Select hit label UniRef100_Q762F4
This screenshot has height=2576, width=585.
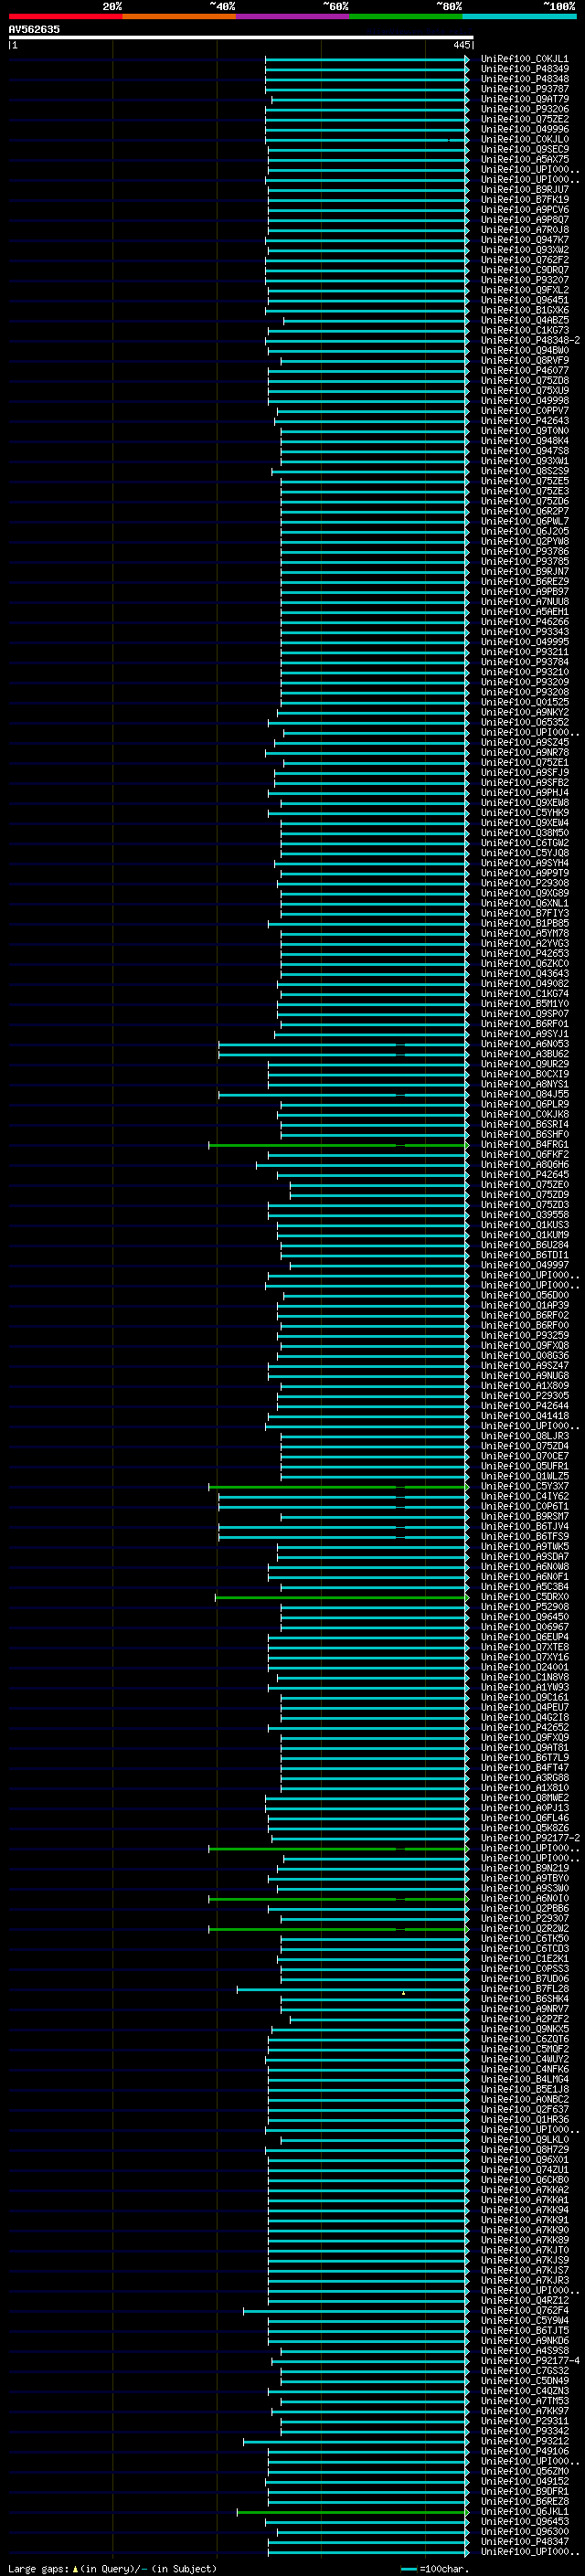[x=524, y=2311]
